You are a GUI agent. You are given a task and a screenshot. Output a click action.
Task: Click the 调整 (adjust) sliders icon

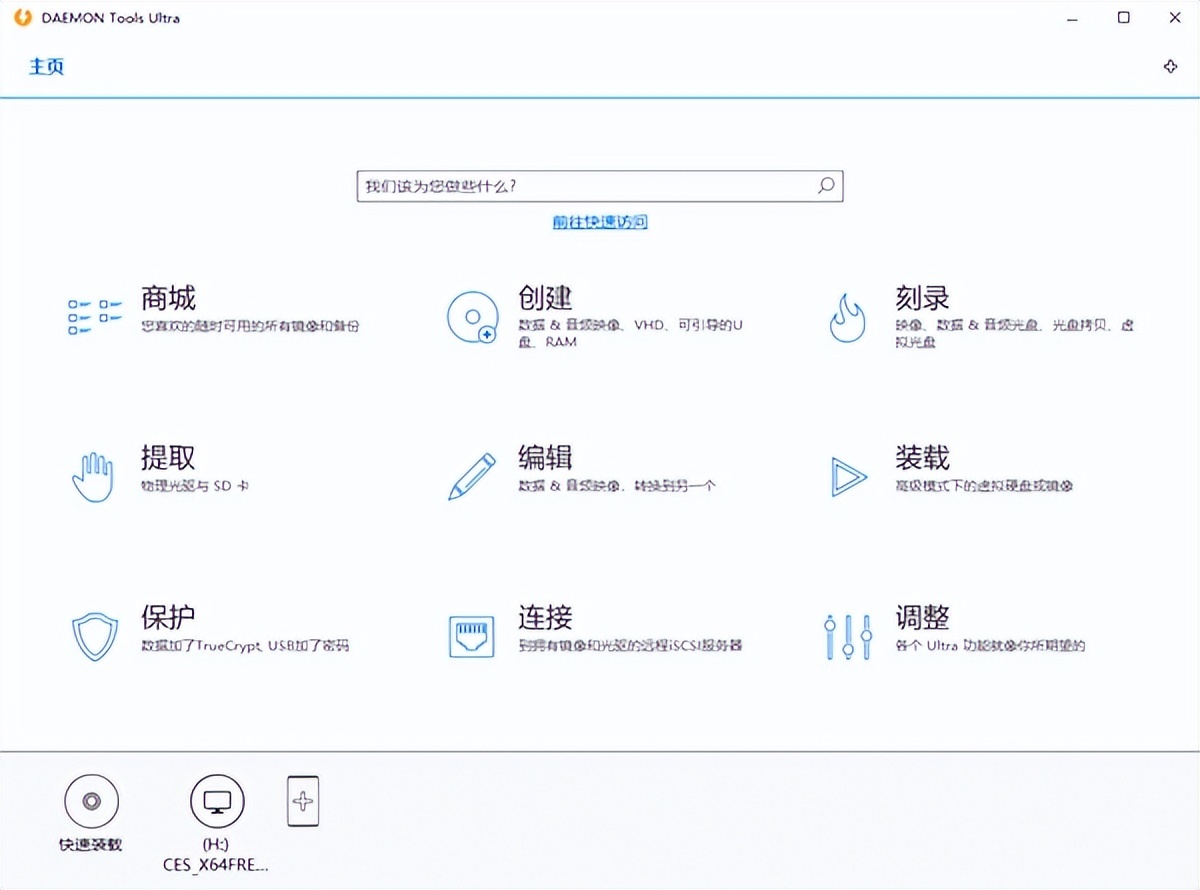pyautogui.click(x=847, y=636)
